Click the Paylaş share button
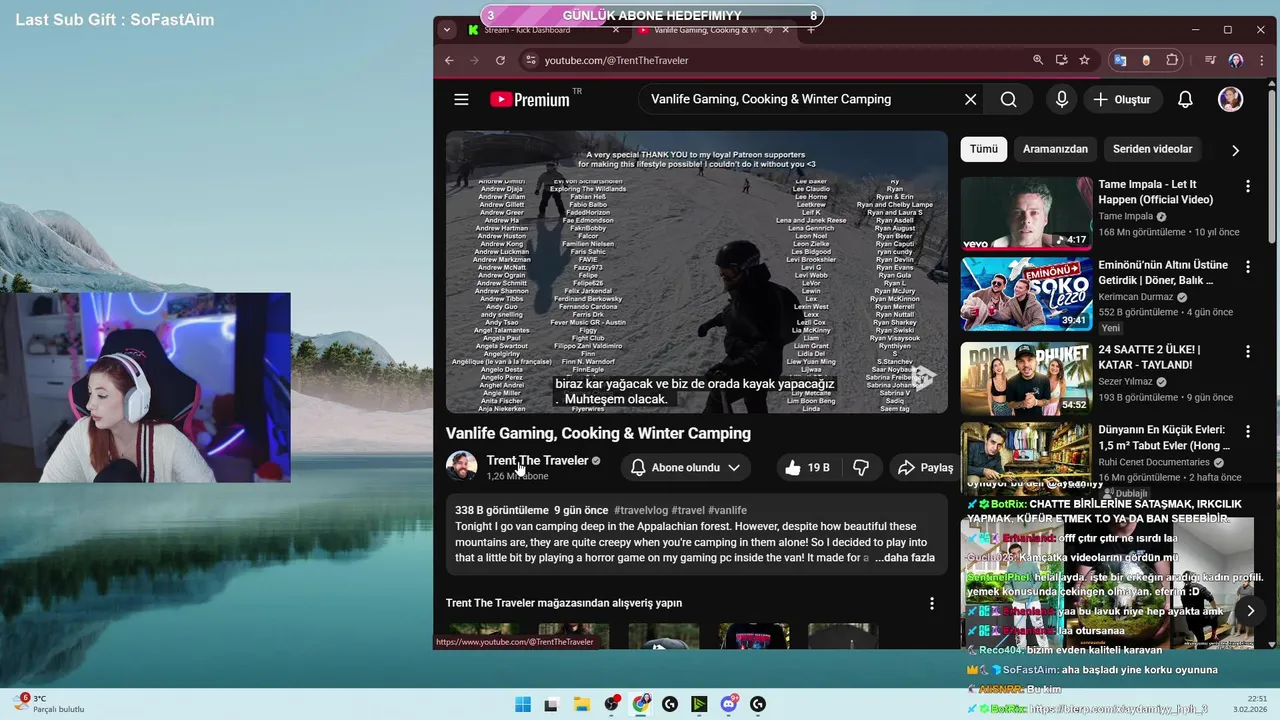This screenshot has width=1280, height=720. (925, 468)
